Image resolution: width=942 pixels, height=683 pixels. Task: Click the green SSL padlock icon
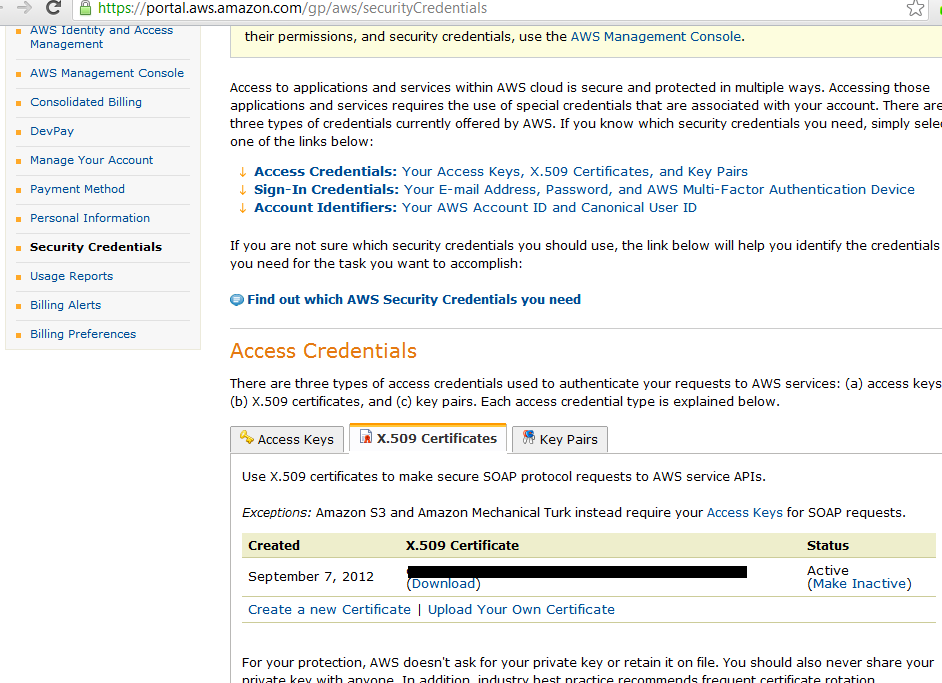pos(86,8)
